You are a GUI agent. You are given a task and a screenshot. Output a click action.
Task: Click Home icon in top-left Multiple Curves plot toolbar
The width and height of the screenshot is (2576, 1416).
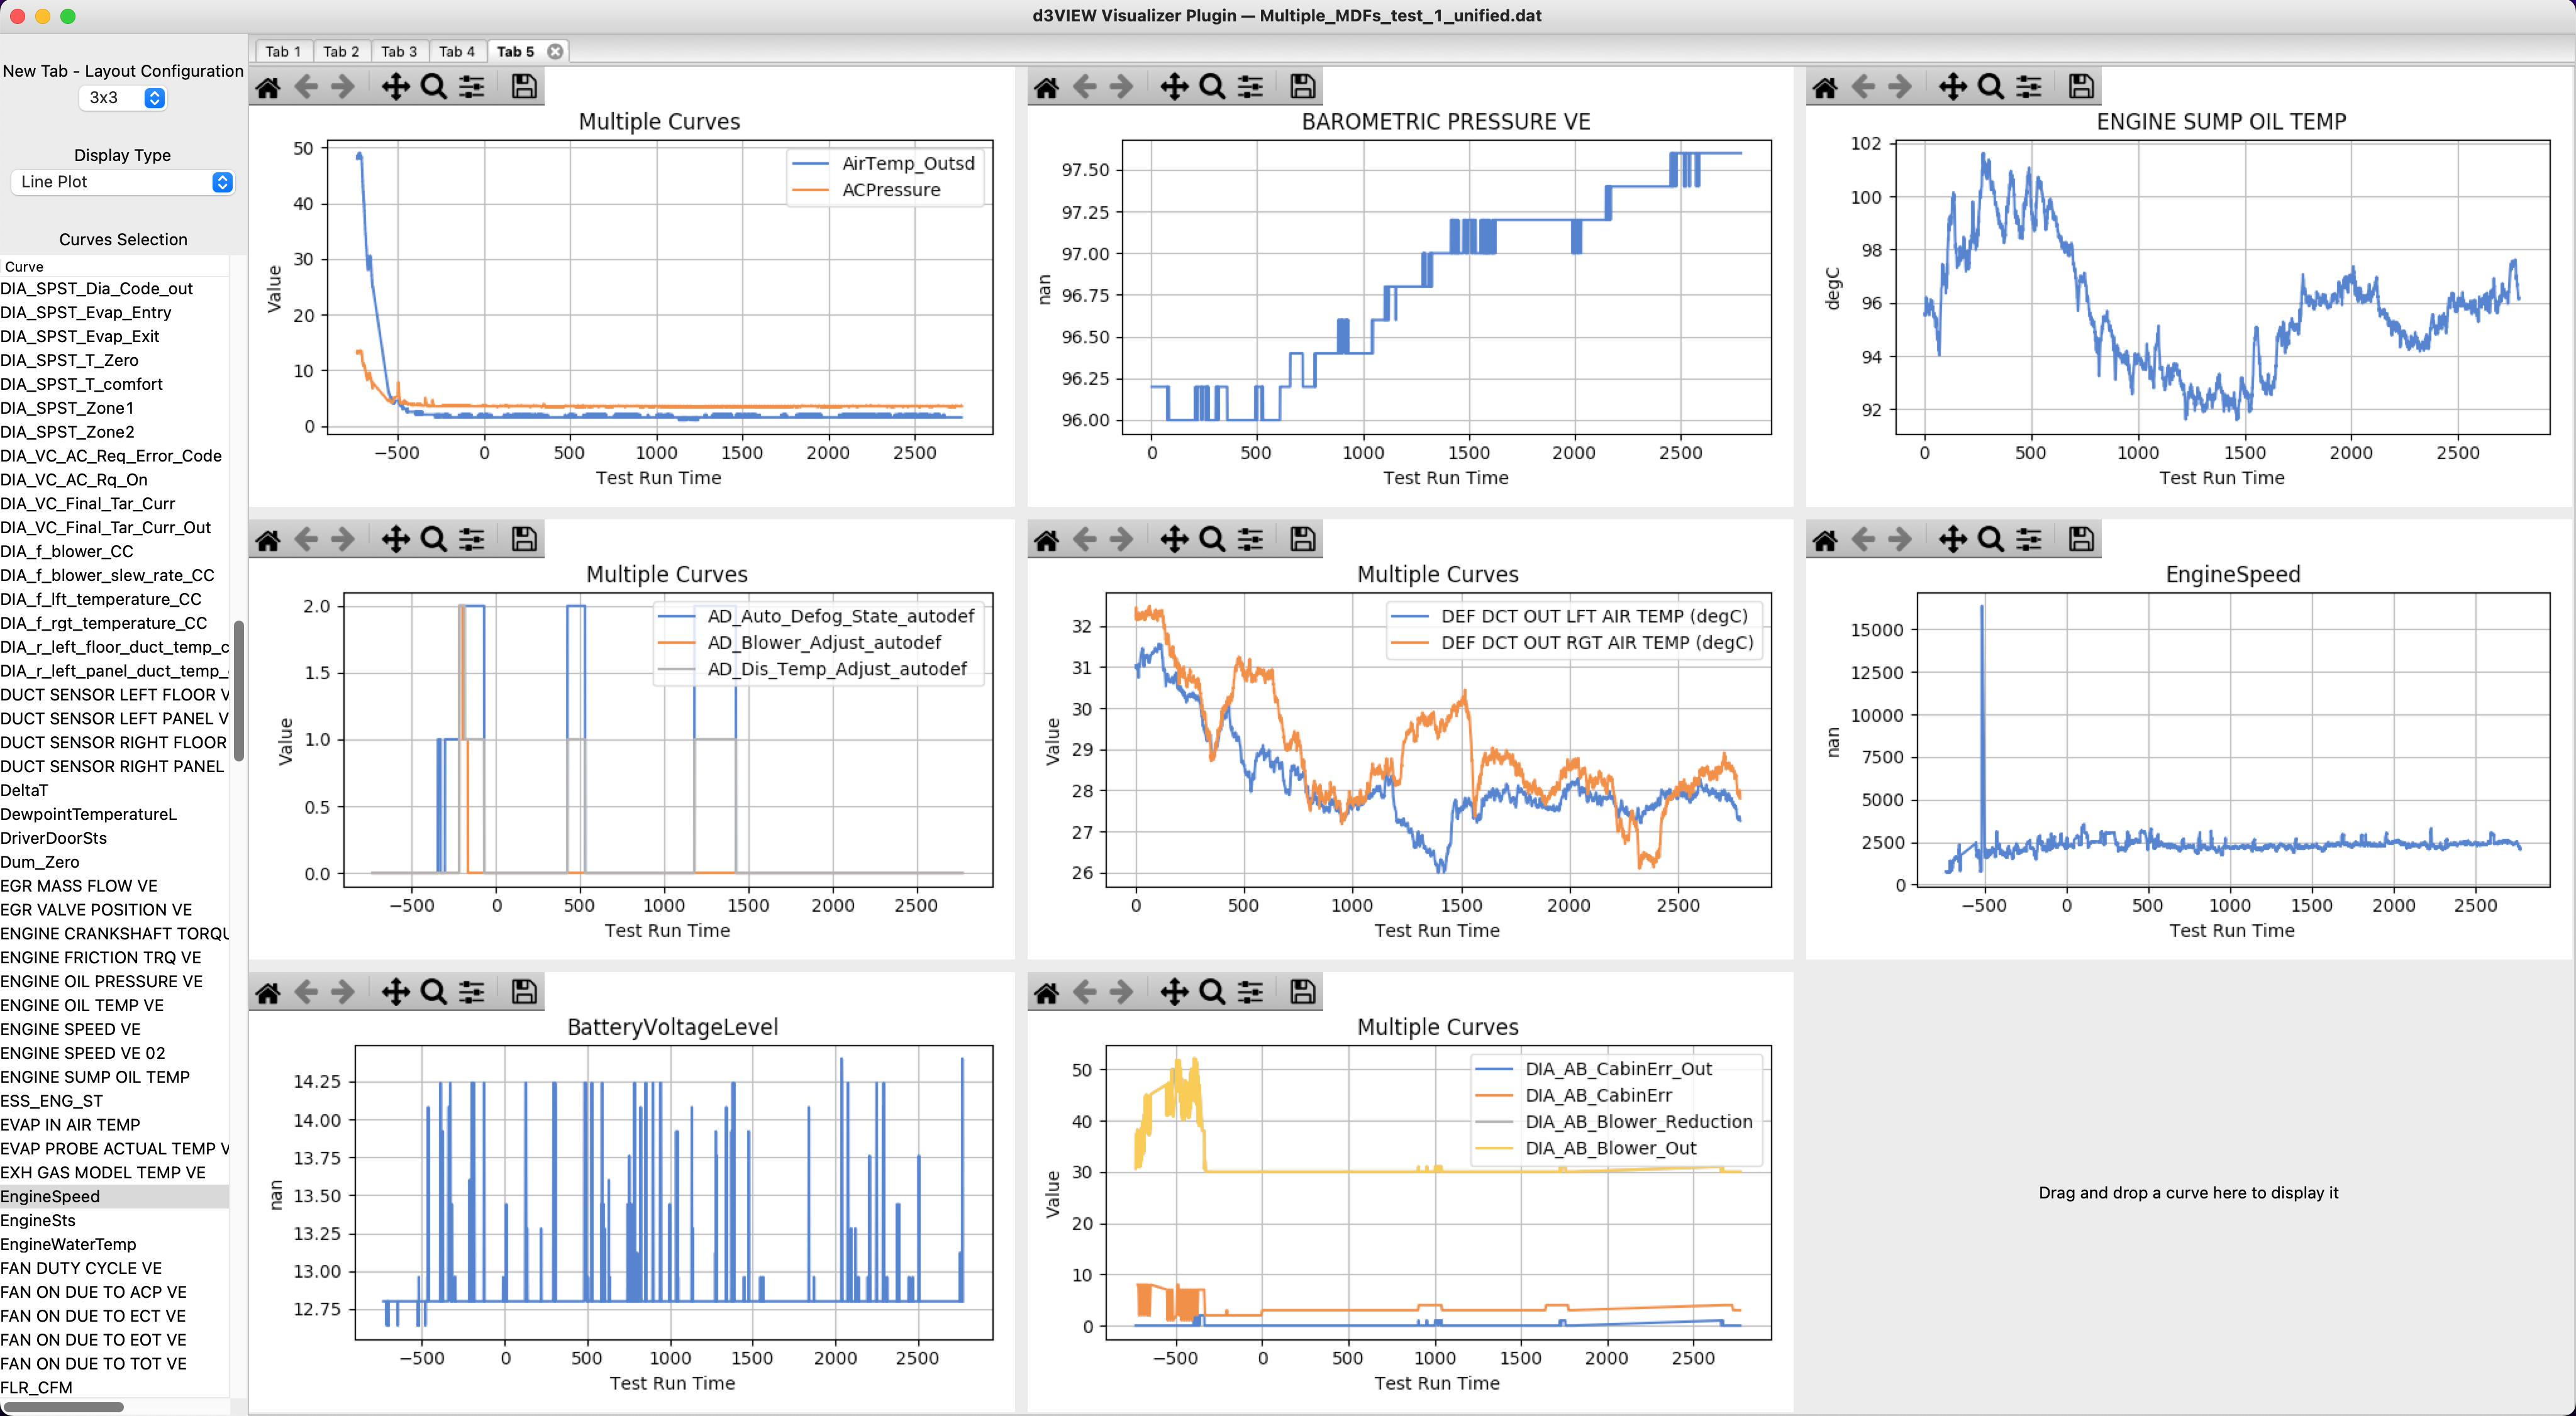pyautogui.click(x=268, y=87)
